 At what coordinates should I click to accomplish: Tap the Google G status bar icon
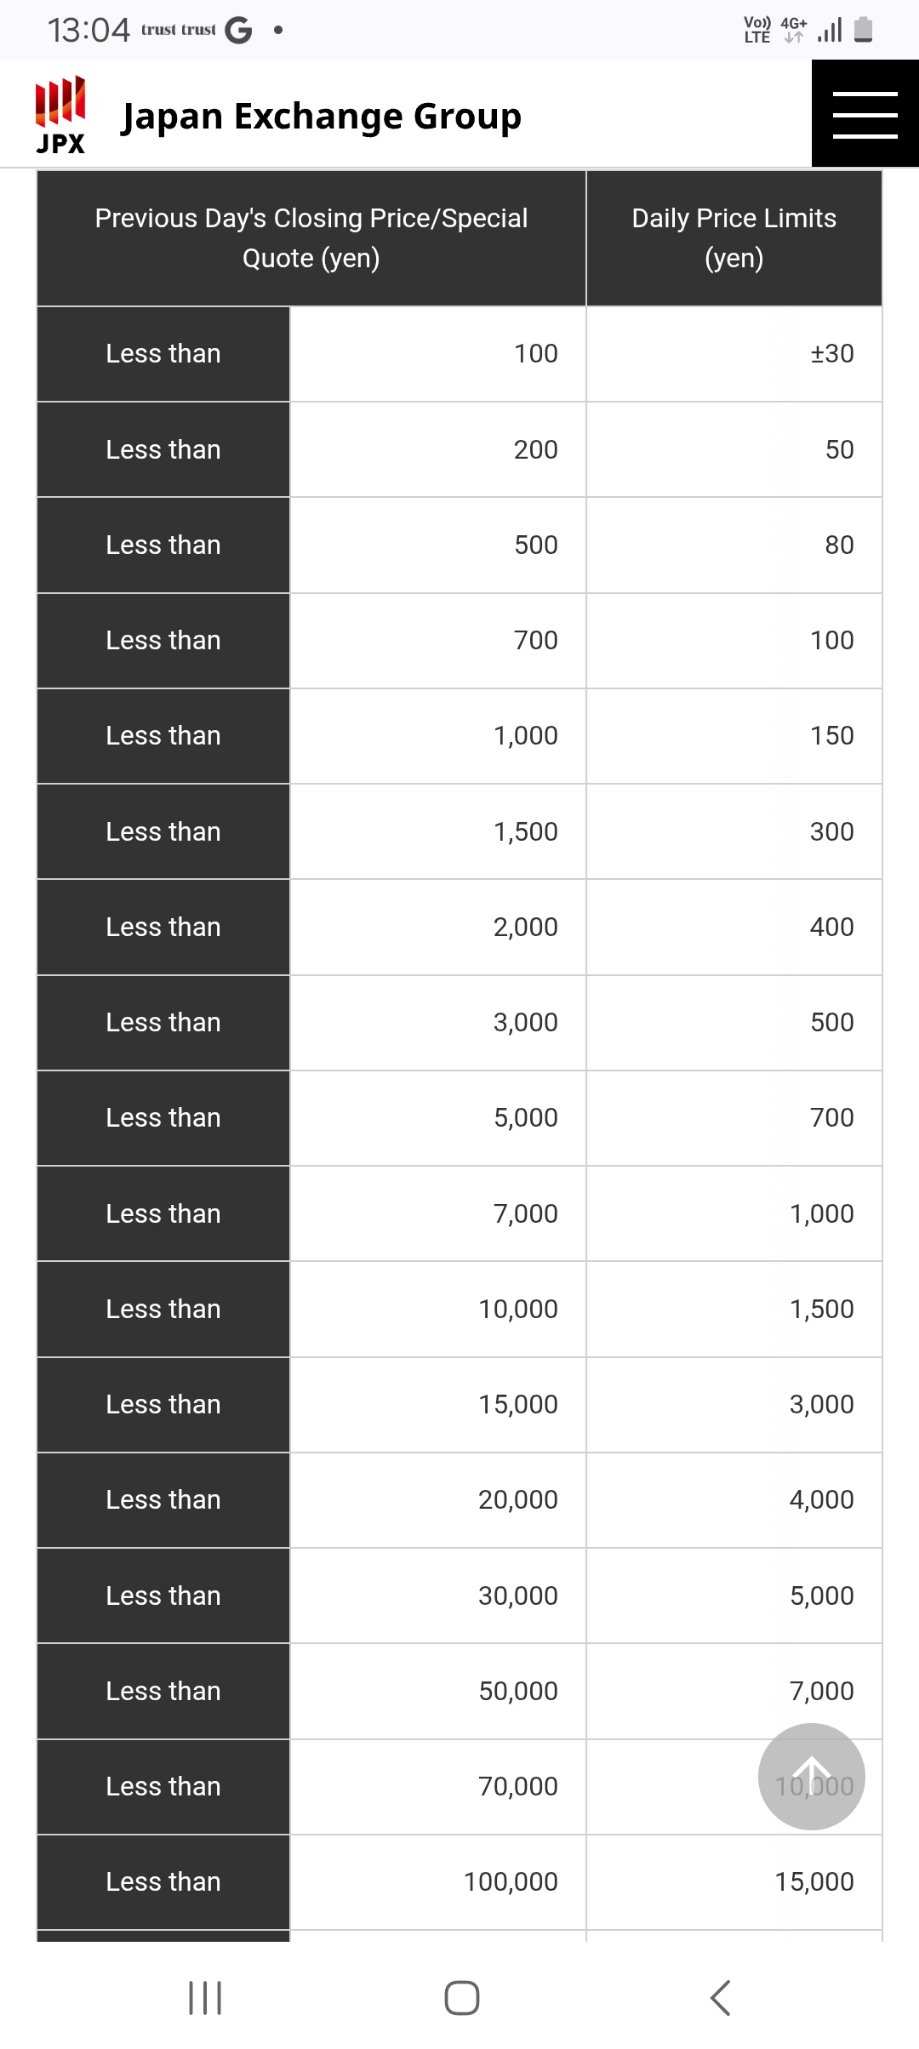point(238,30)
